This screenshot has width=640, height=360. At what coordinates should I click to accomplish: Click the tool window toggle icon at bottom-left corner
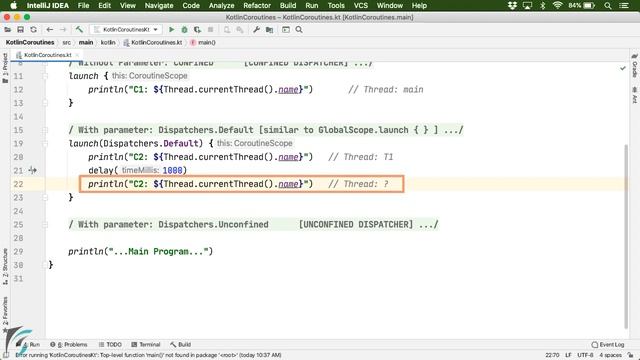click(6, 355)
